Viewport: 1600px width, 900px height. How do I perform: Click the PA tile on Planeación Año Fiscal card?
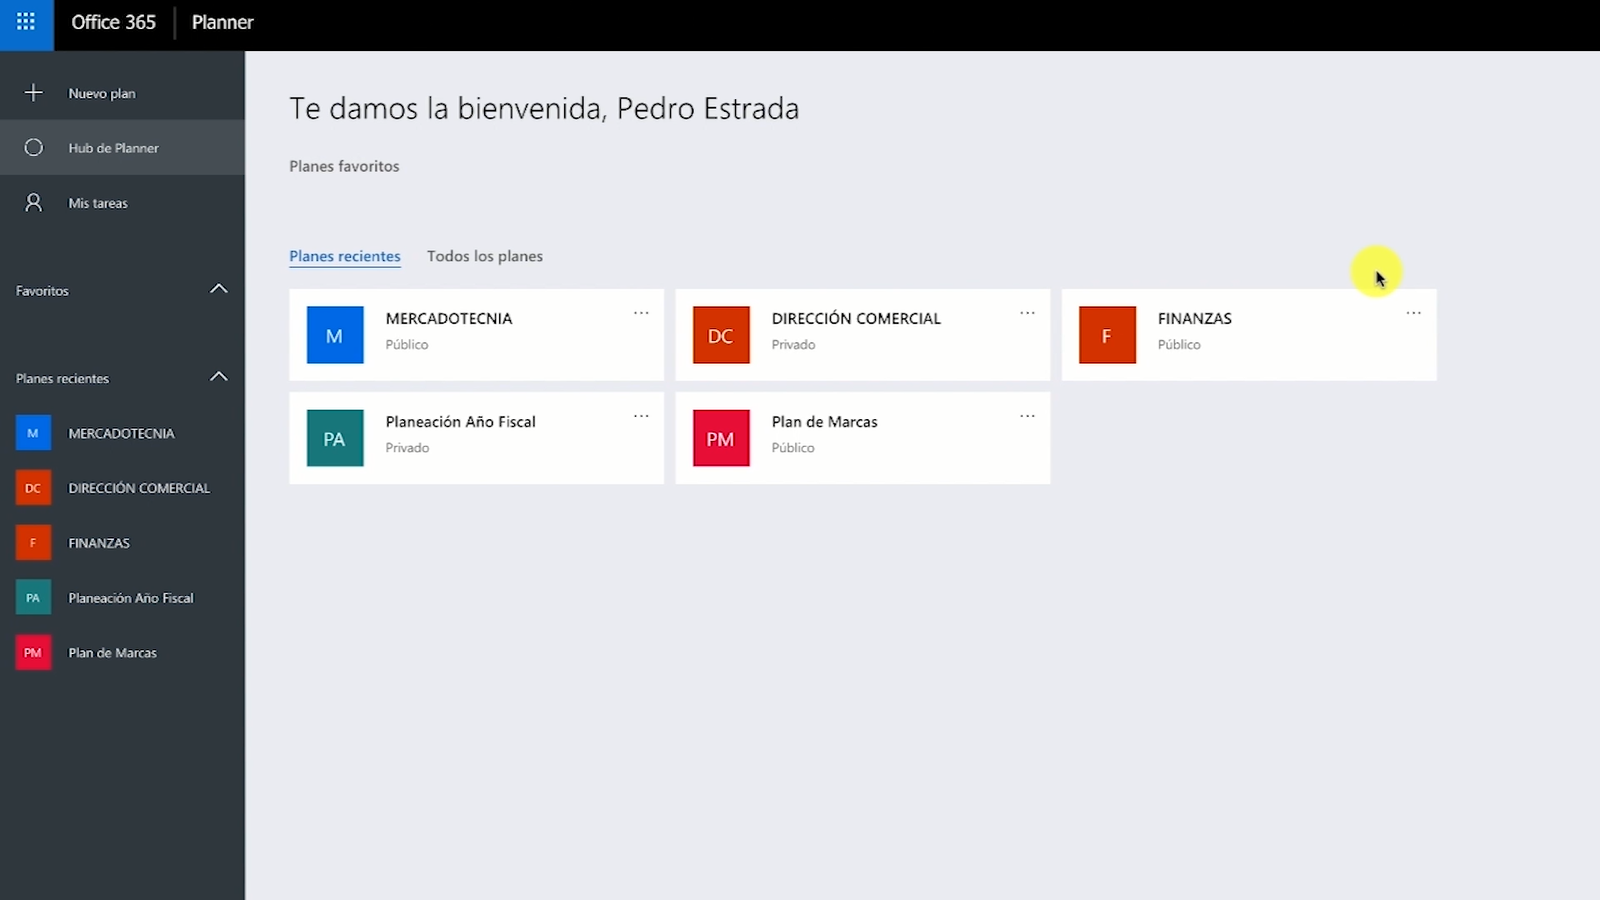click(335, 438)
